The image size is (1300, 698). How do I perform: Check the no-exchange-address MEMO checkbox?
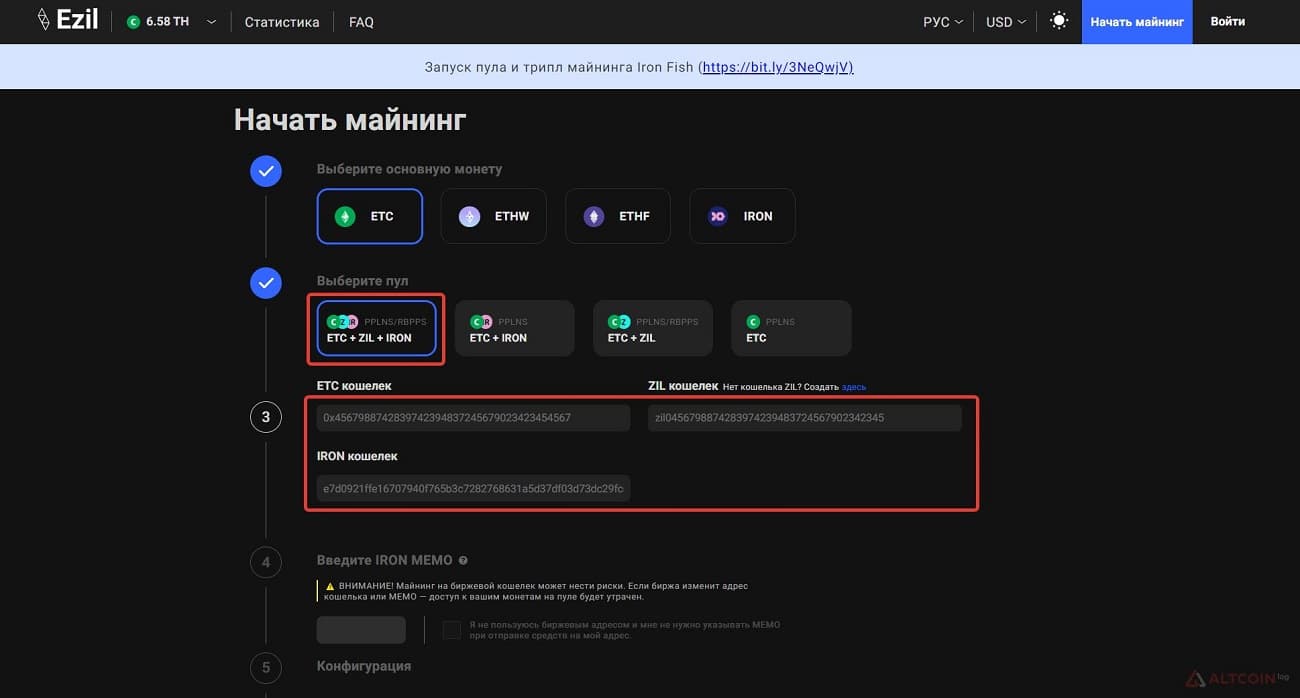click(x=452, y=630)
